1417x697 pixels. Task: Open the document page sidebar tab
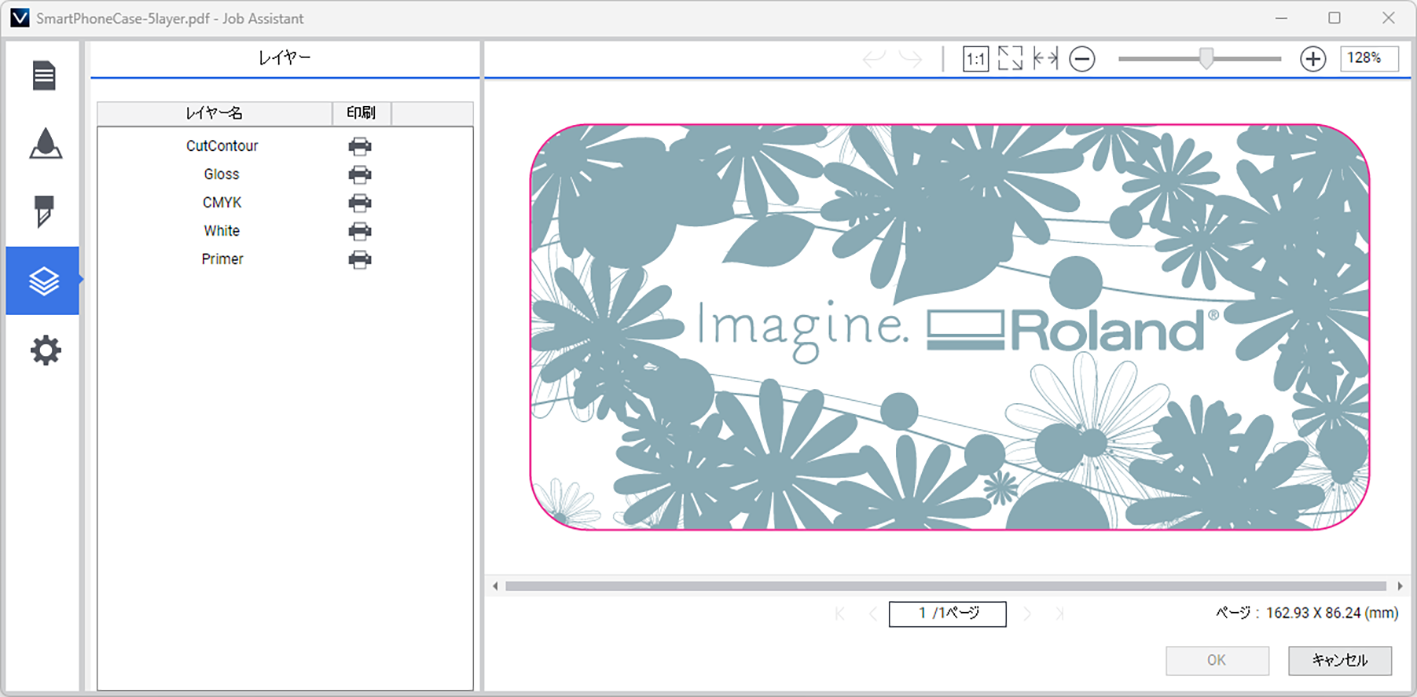(x=43, y=76)
